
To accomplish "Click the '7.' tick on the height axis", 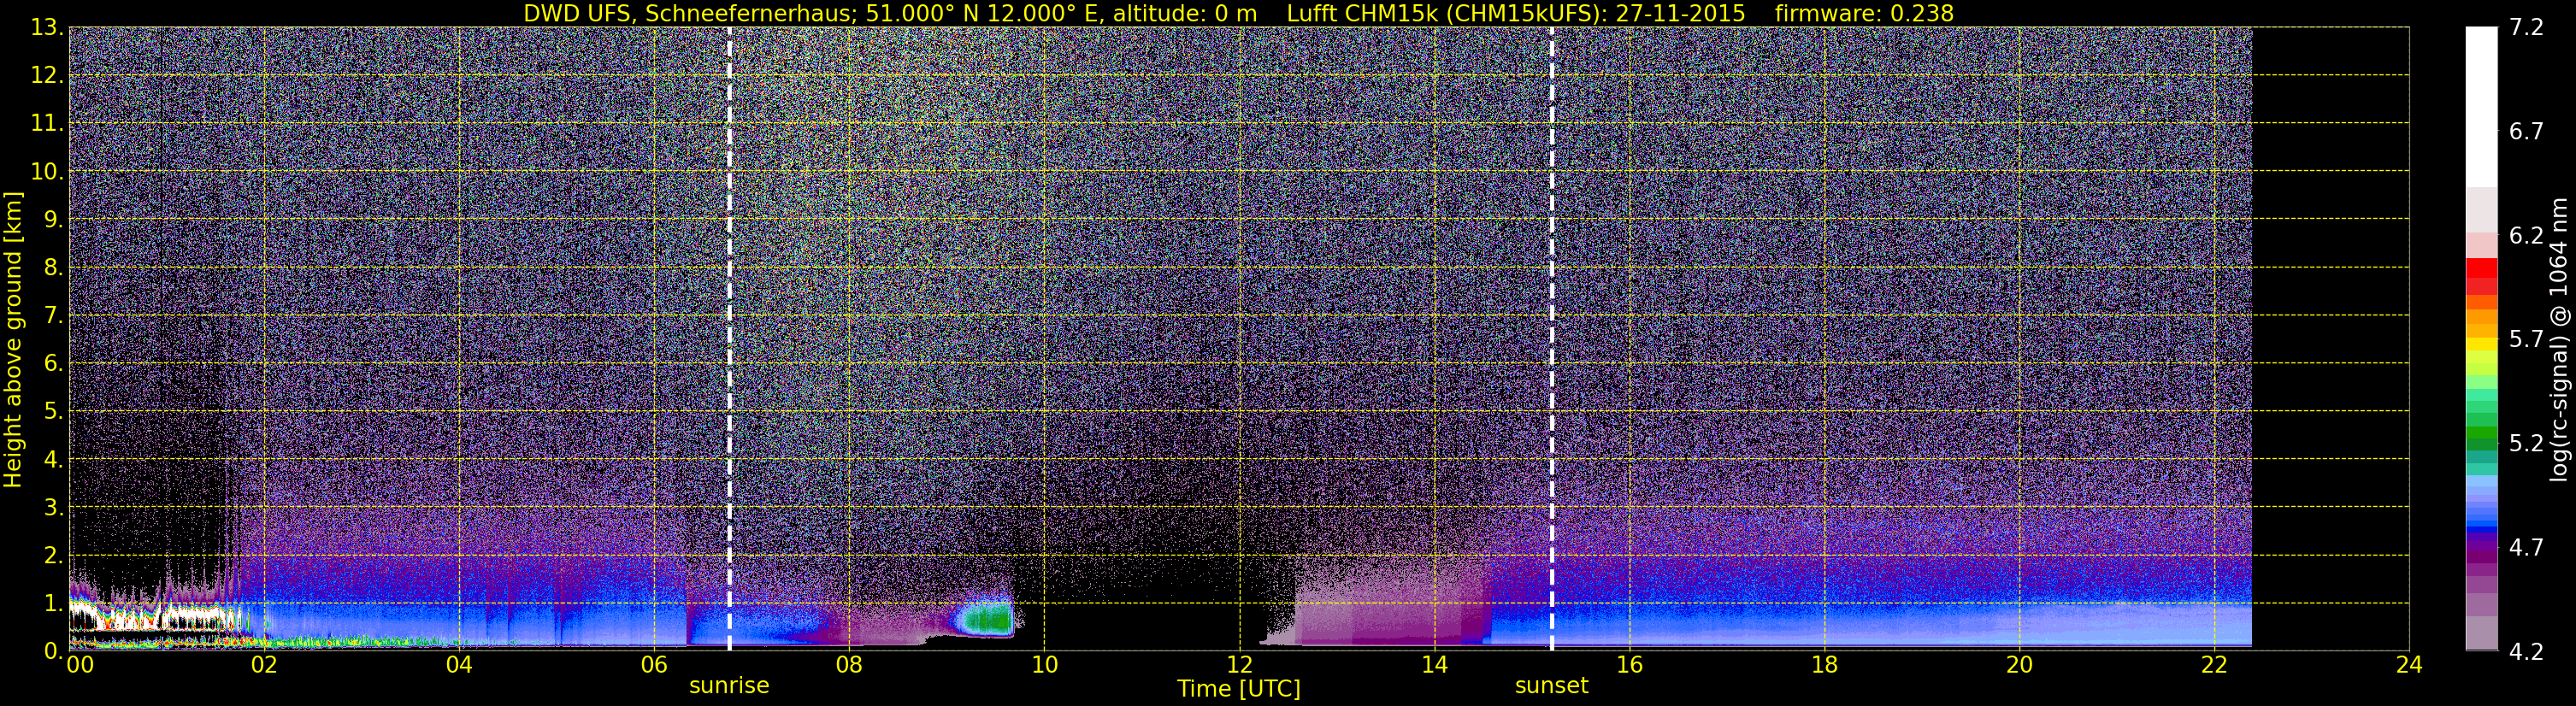I will (x=54, y=316).
